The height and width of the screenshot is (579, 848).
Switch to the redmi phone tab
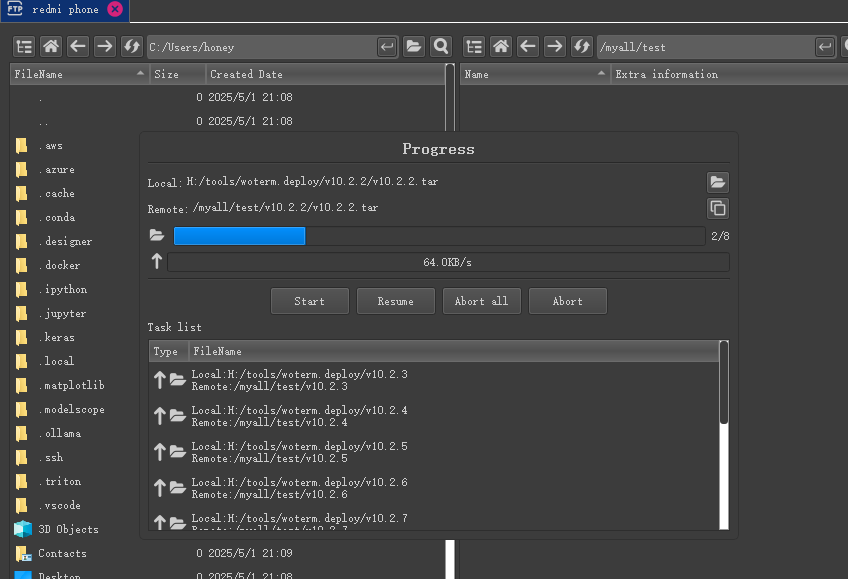62,10
